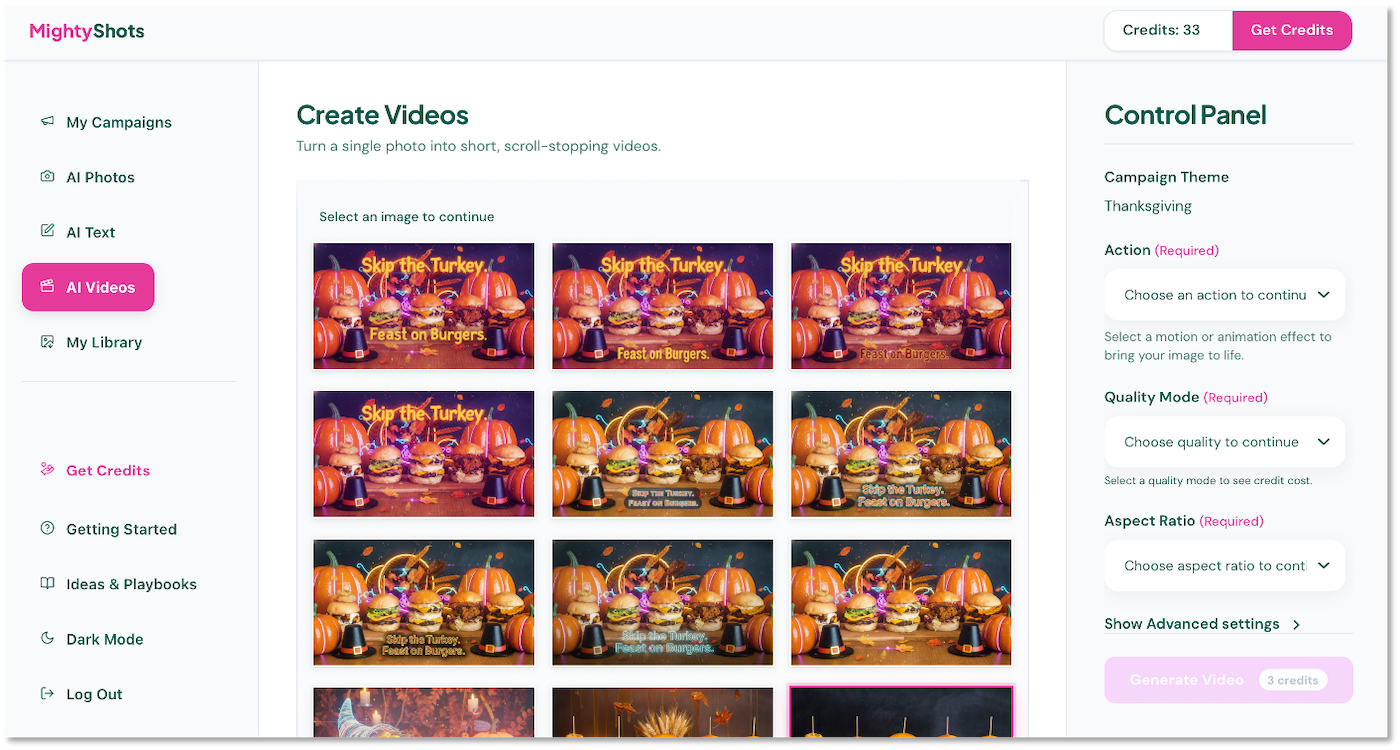Viewport: 1400px width, 750px height.
Task: Click the AI Text pencil icon
Action: pyautogui.click(x=47, y=231)
